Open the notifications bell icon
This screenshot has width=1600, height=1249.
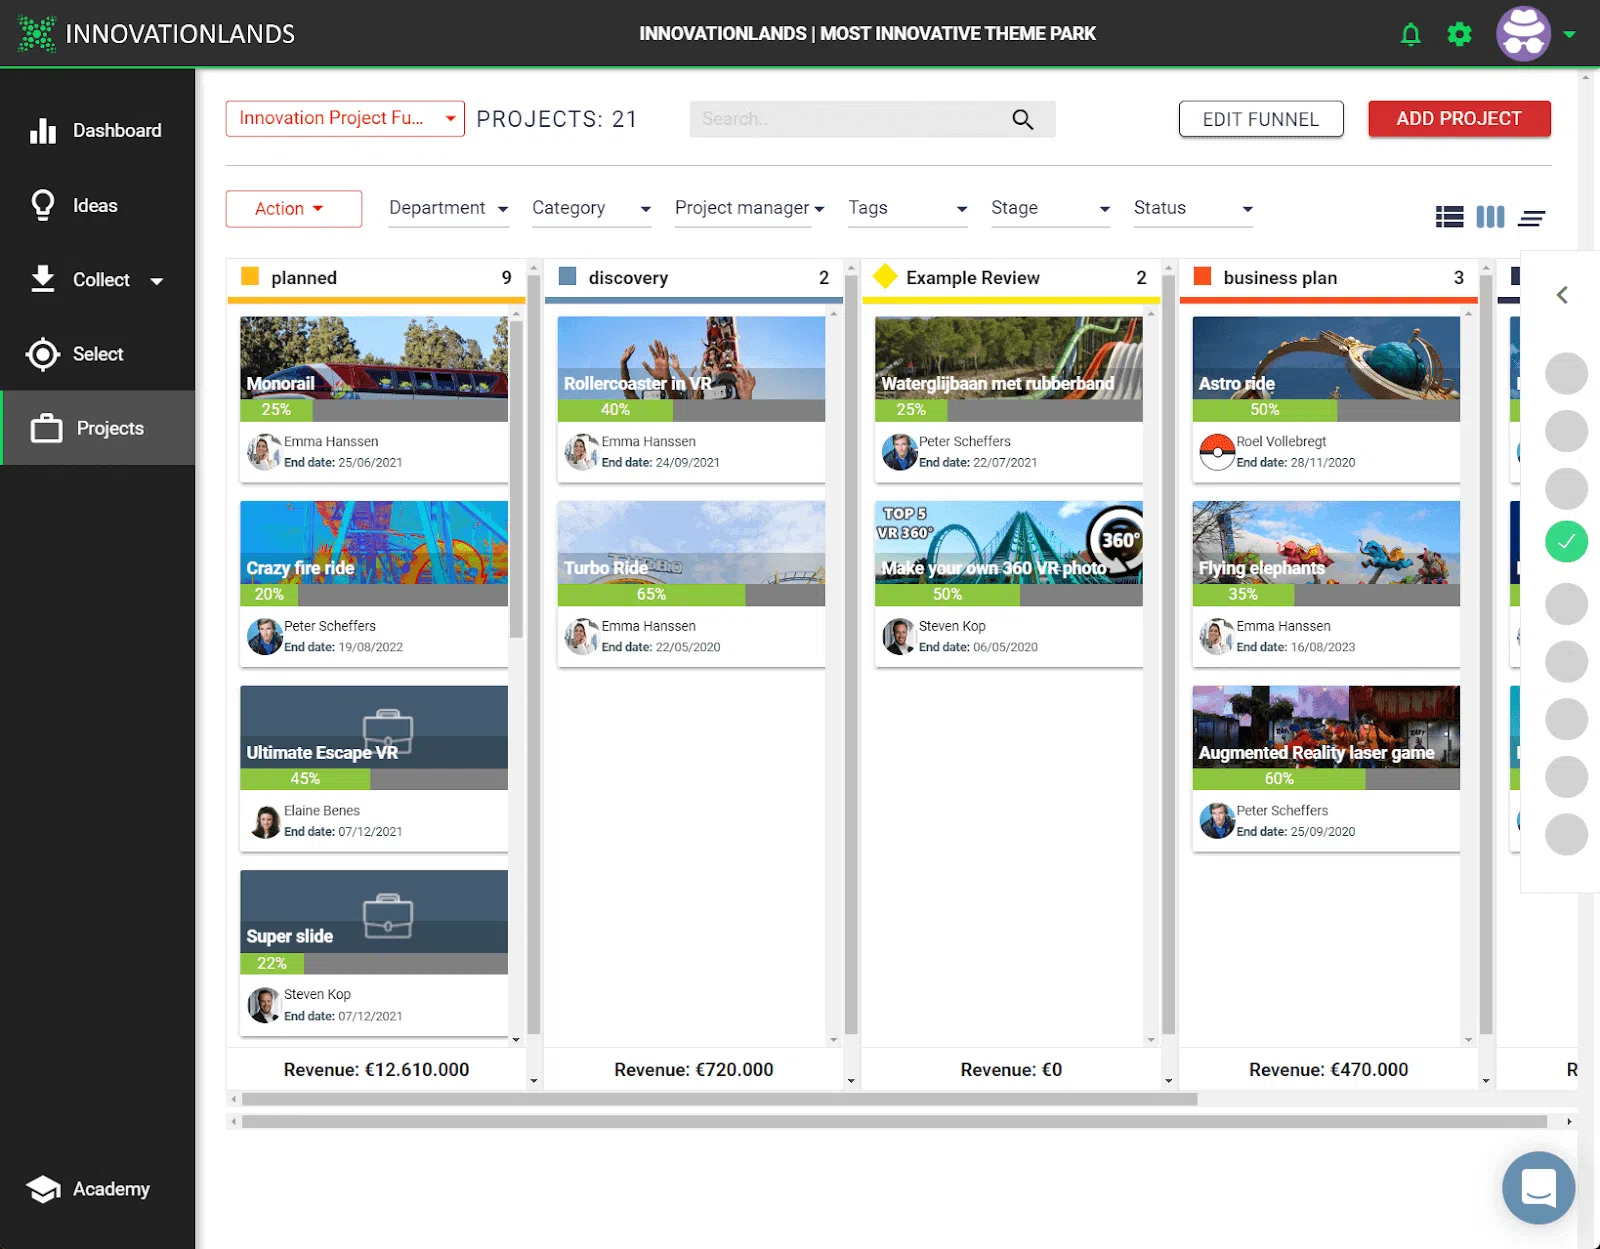point(1410,35)
